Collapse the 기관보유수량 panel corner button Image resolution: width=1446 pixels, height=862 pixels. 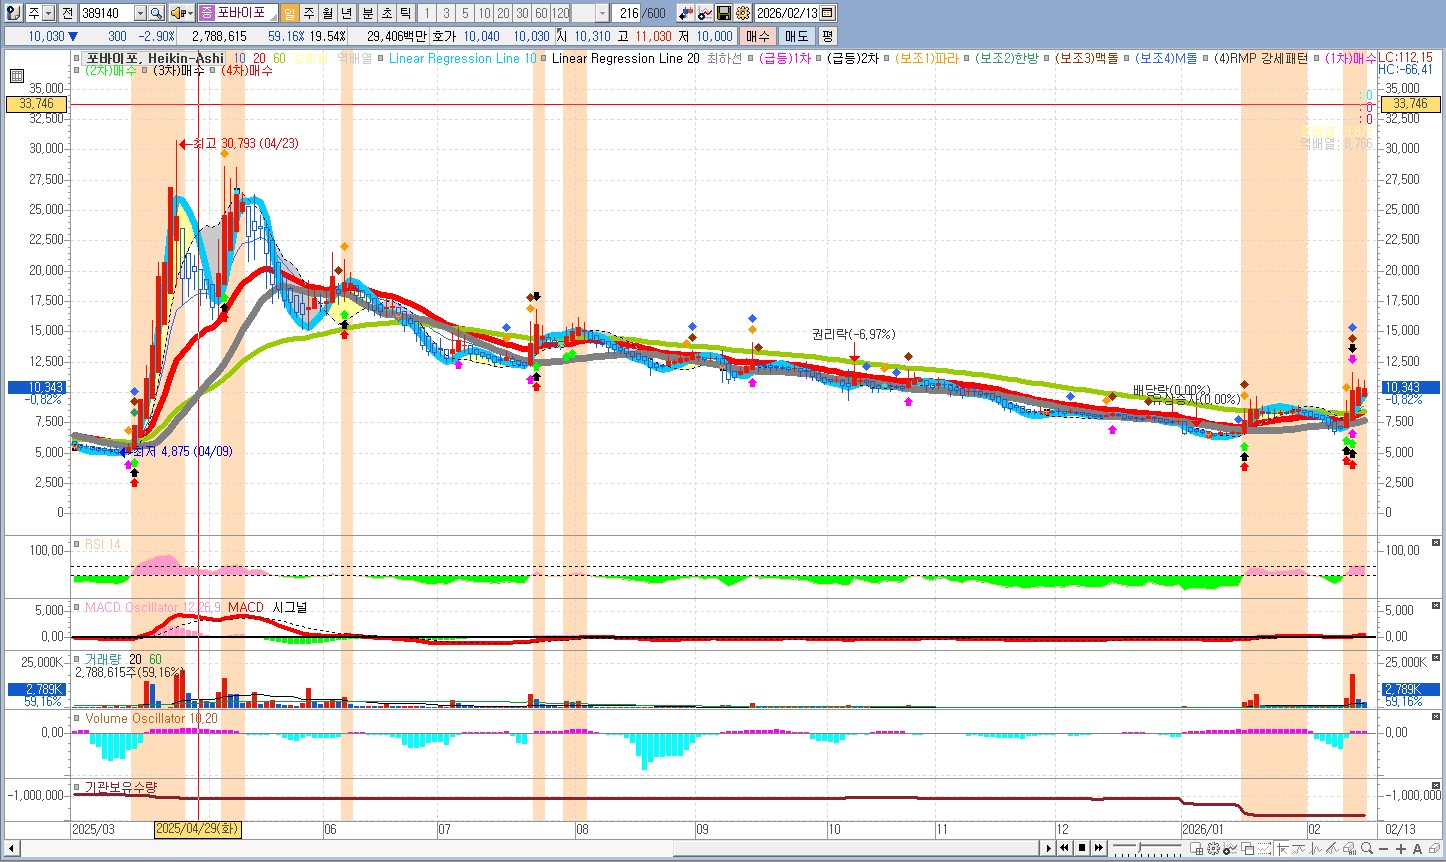[x=1436, y=786]
